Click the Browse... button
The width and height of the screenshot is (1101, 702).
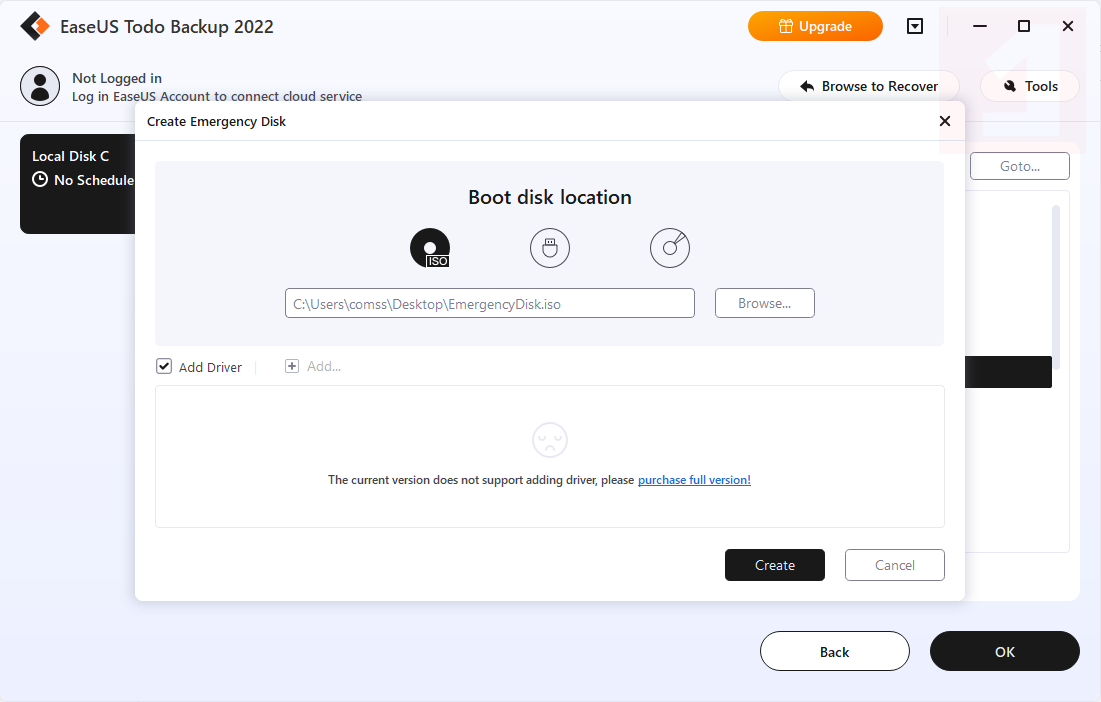tap(765, 303)
